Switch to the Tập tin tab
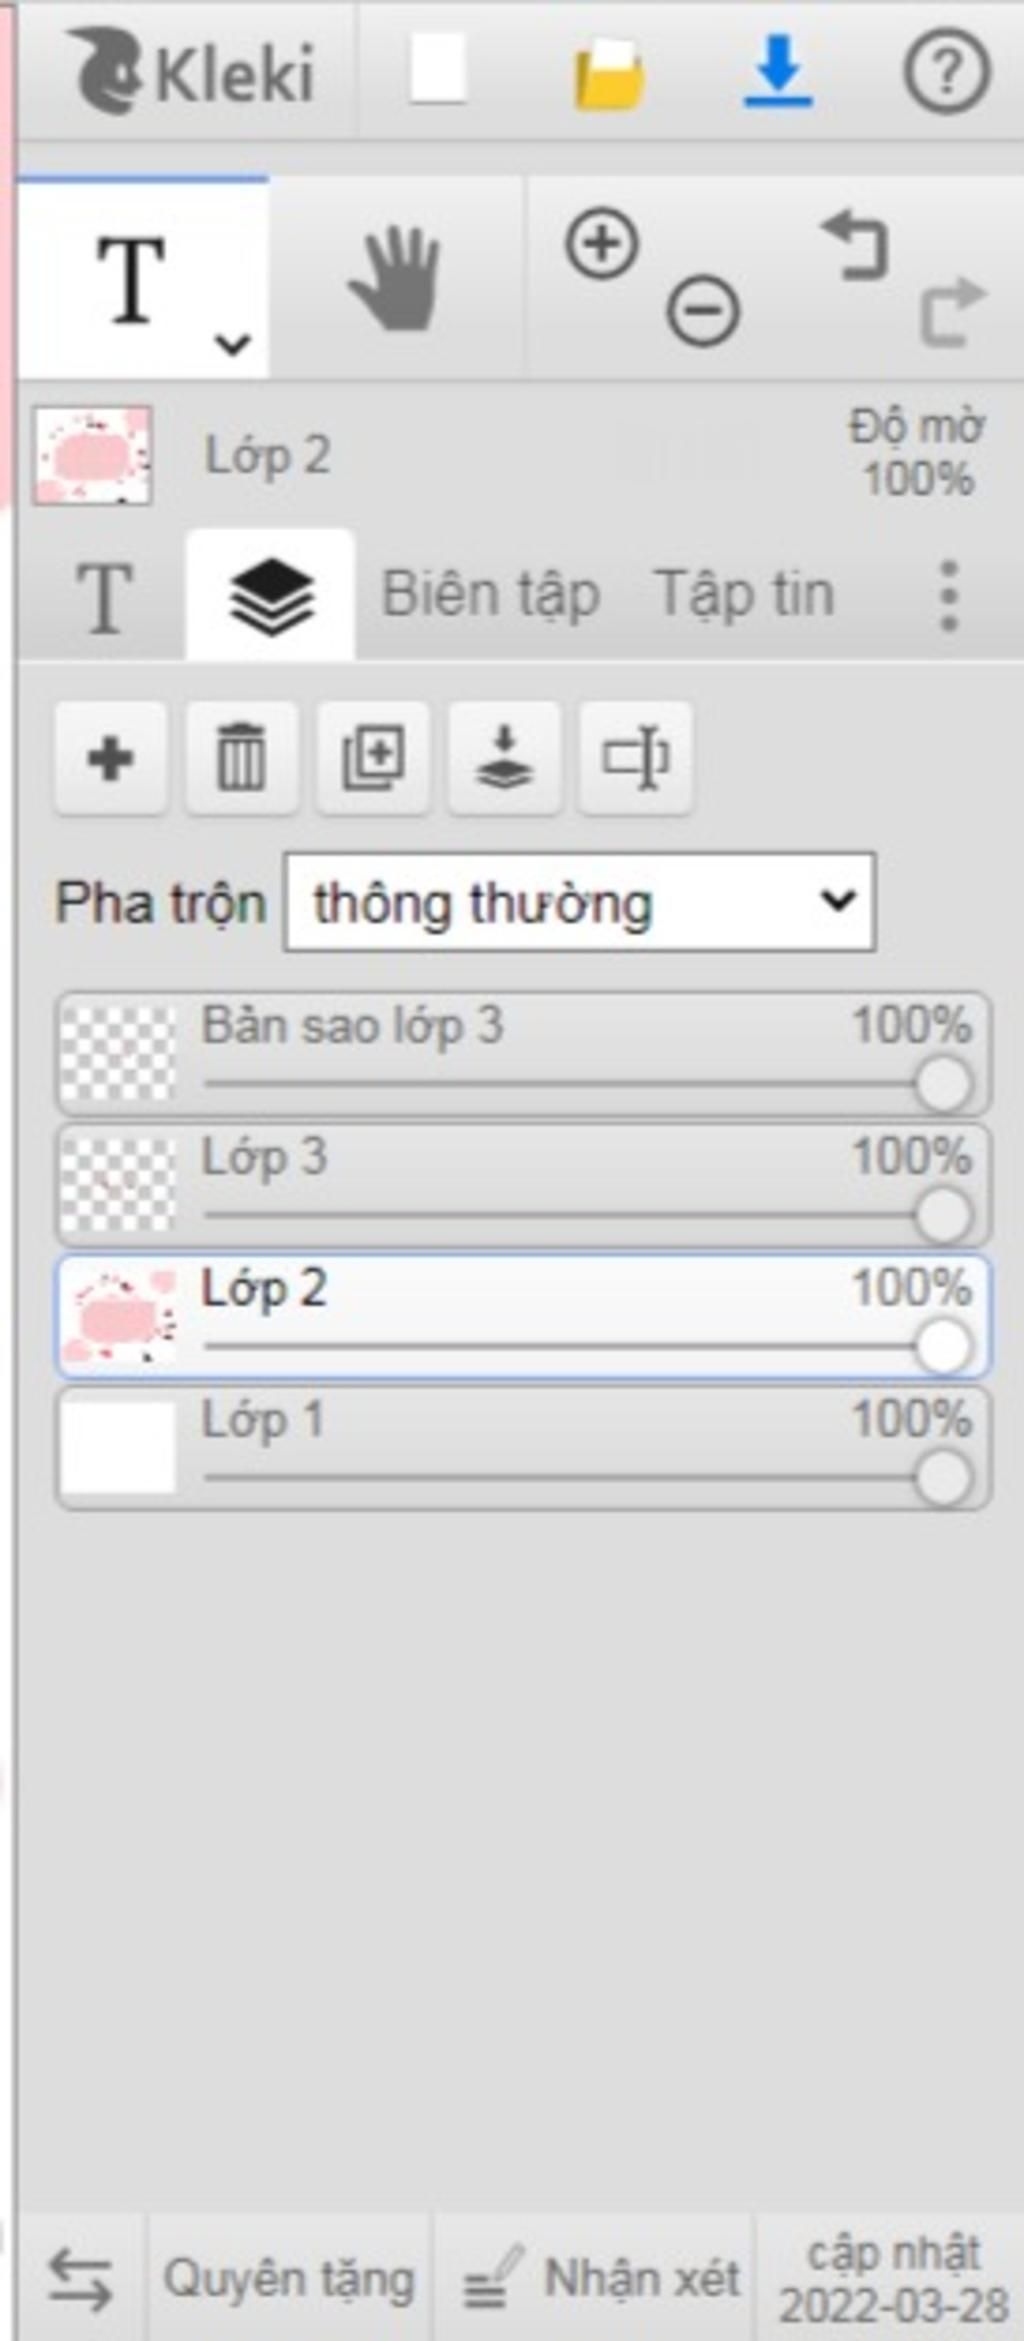The height and width of the screenshot is (2341, 1024). (744, 594)
